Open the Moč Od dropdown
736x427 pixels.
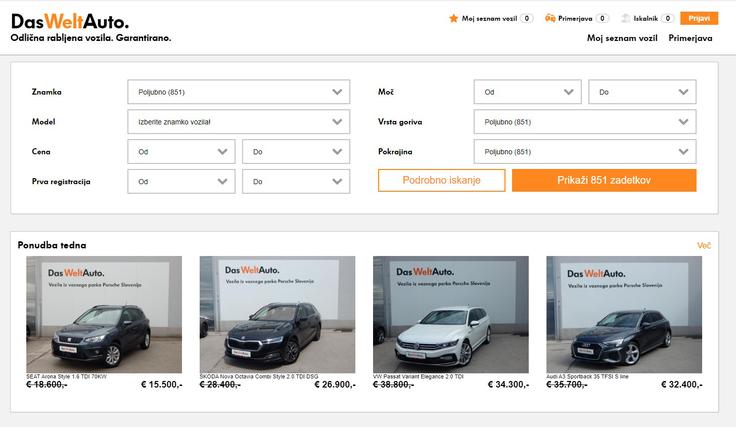tap(528, 92)
